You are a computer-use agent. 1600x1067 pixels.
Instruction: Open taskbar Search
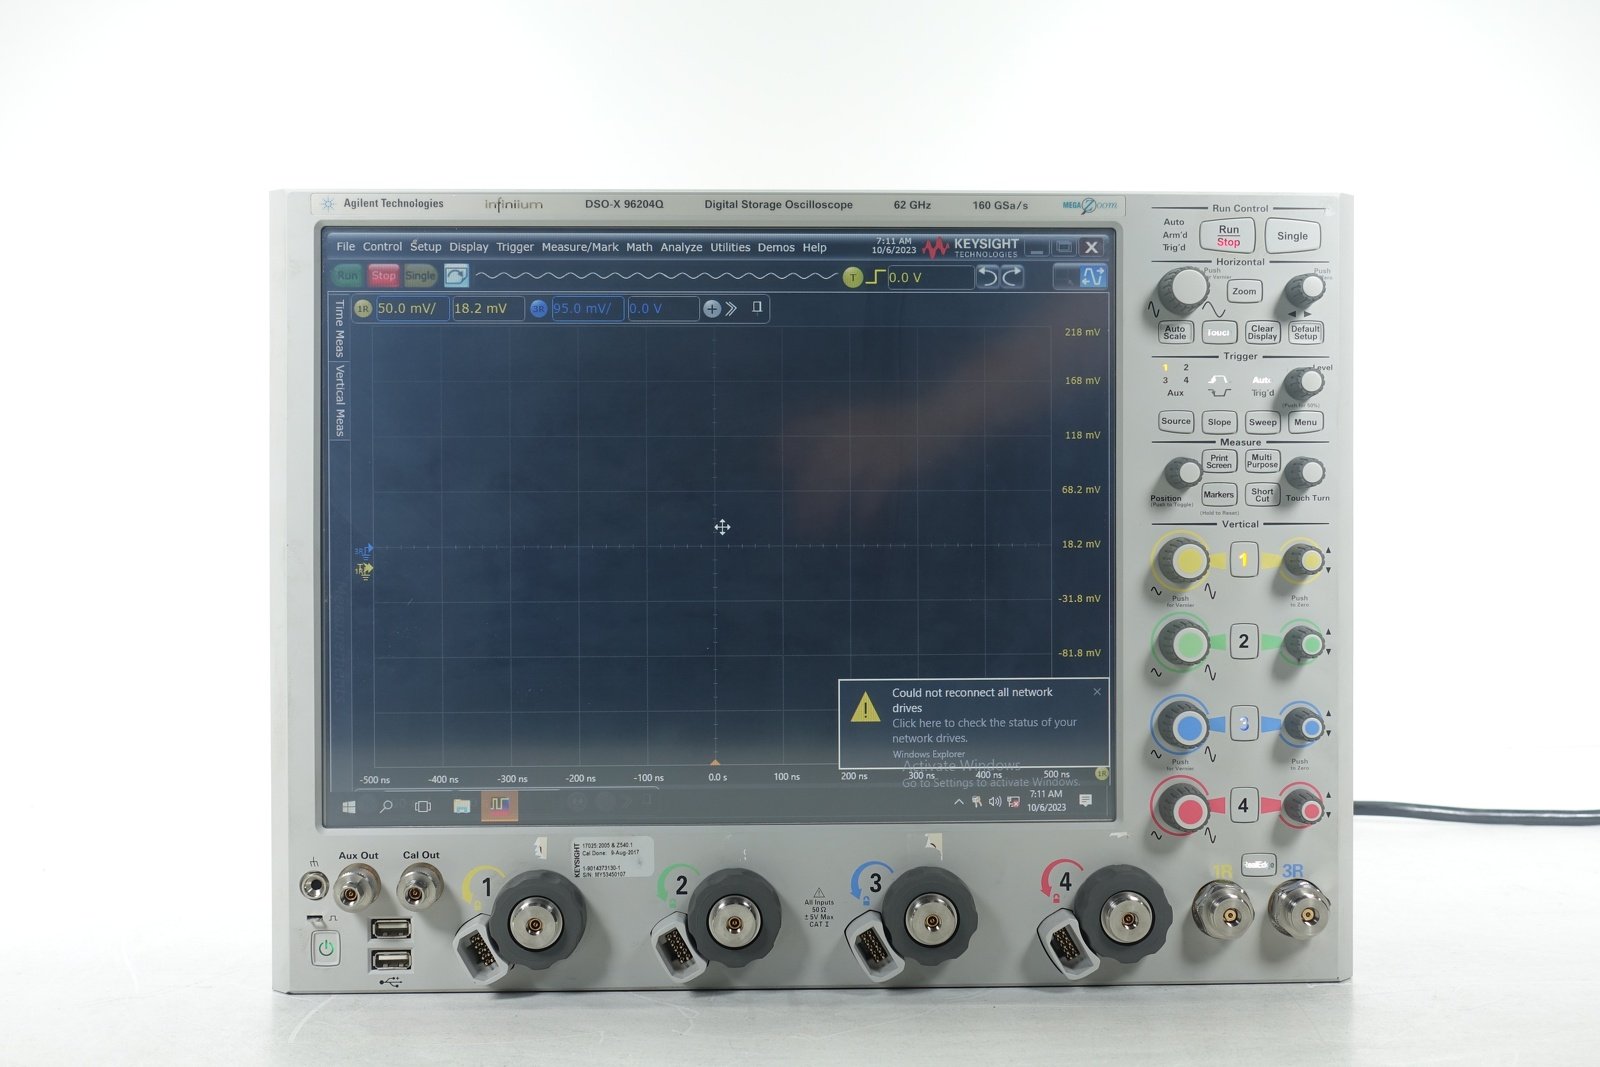click(386, 806)
